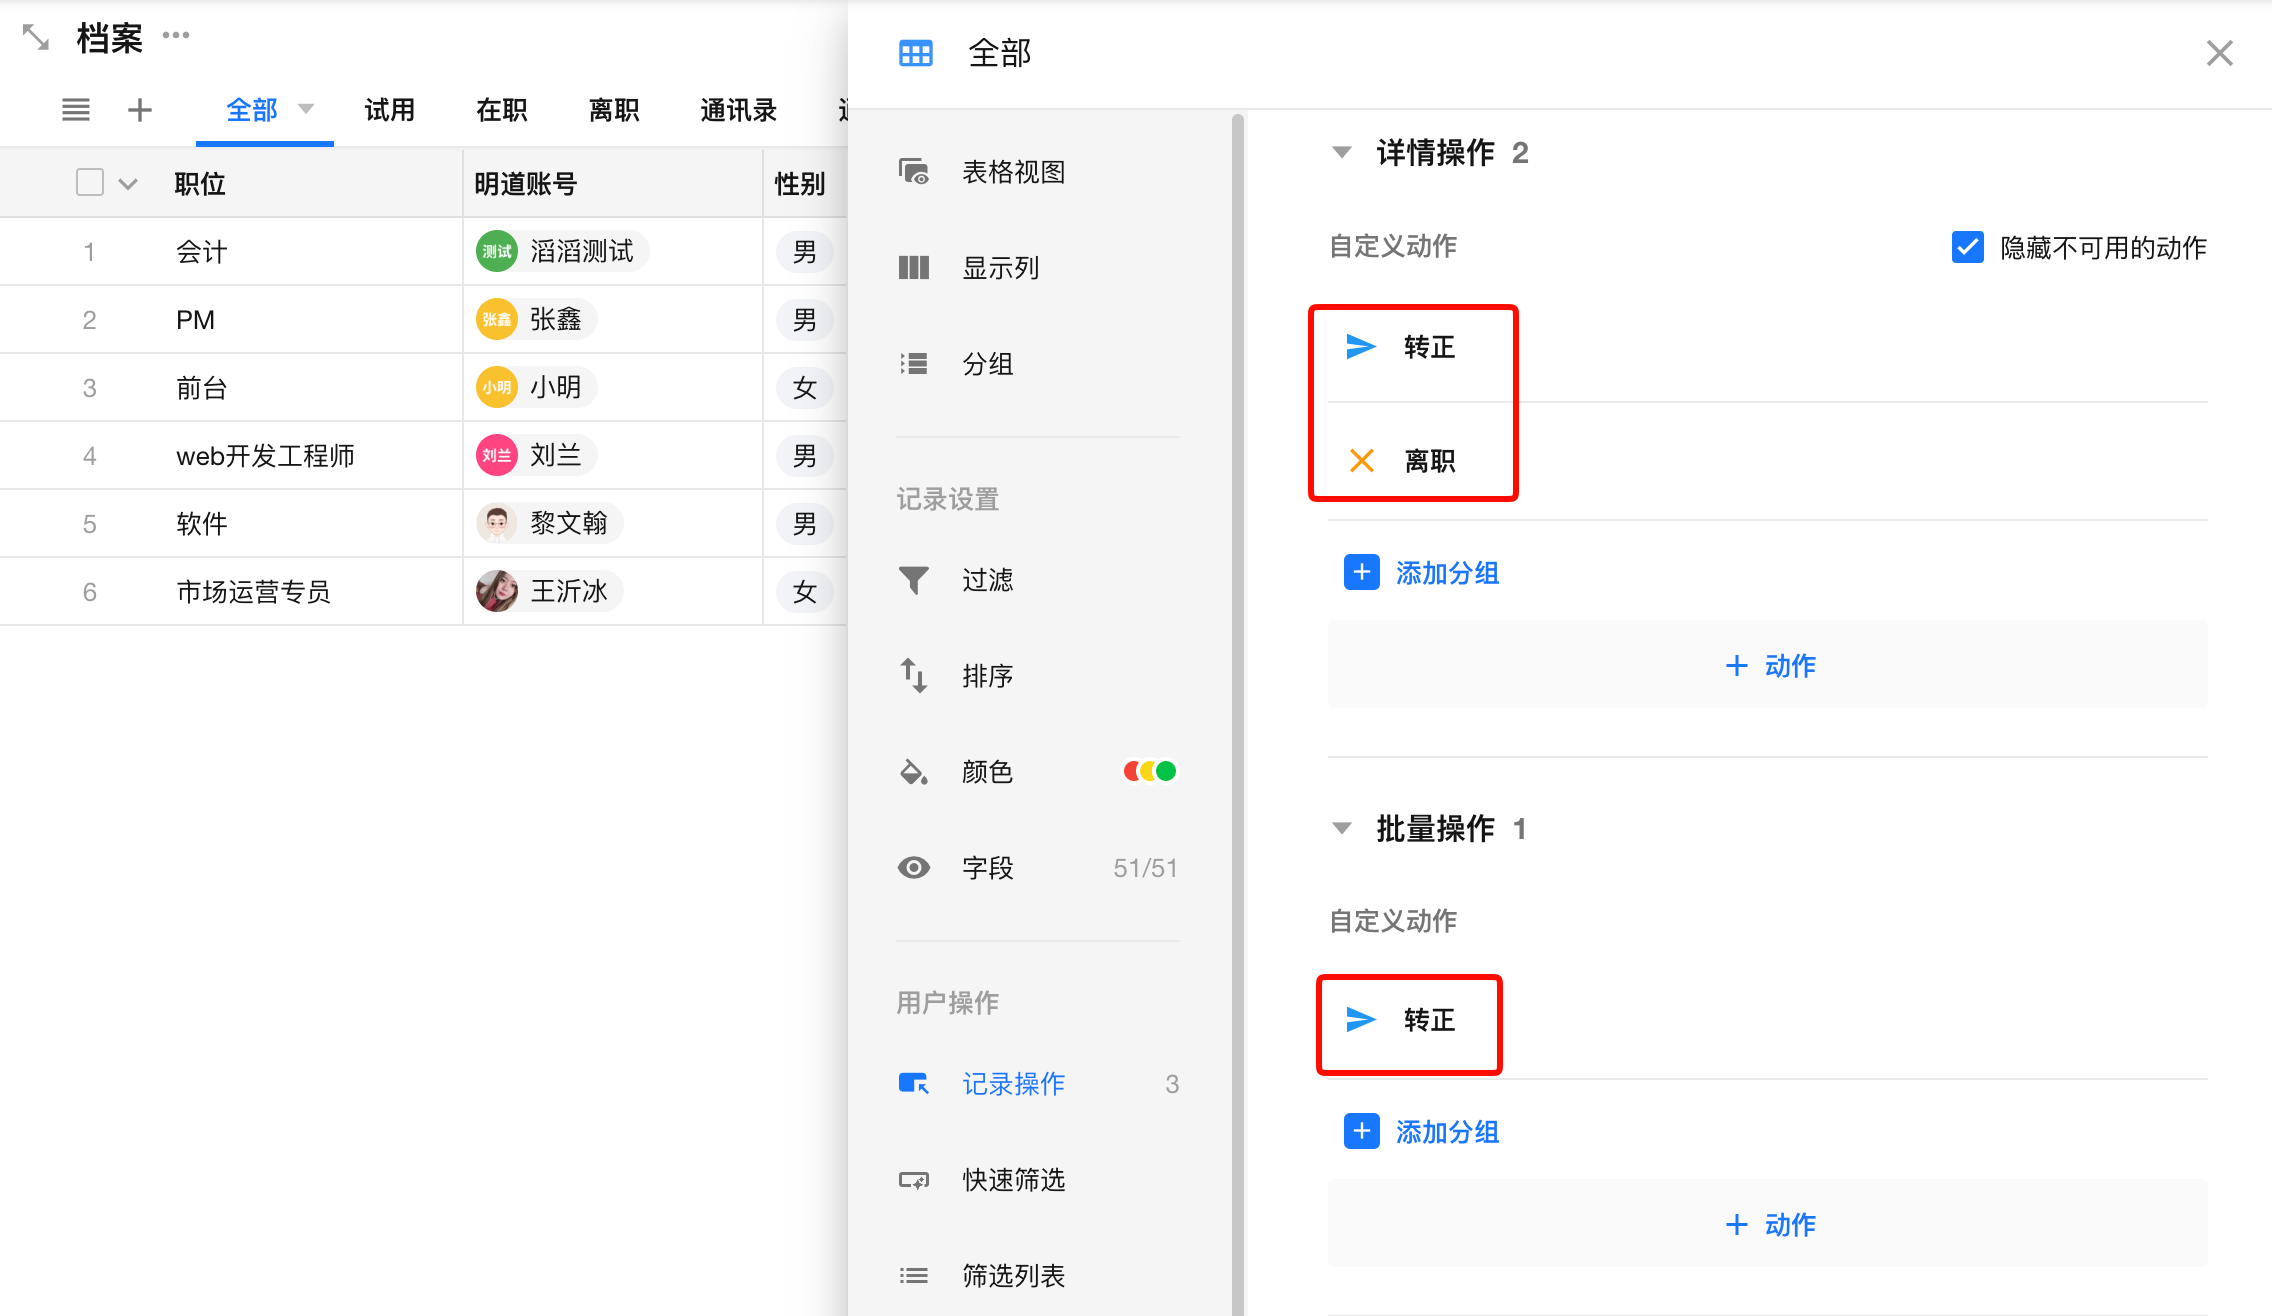Click the + 动作 button under 批量操作
Image resolution: width=2272 pixels, height=1316 pixels.
click(x=1768, y=1224)
